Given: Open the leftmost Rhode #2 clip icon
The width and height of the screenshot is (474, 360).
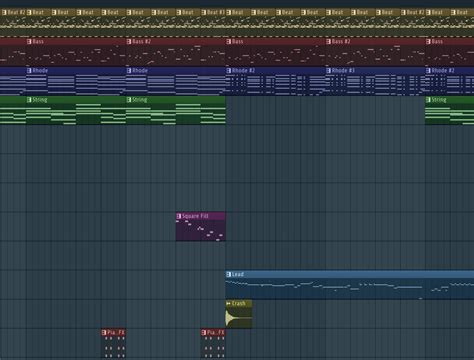Looking at the screenshot, I should pos(228,71).
